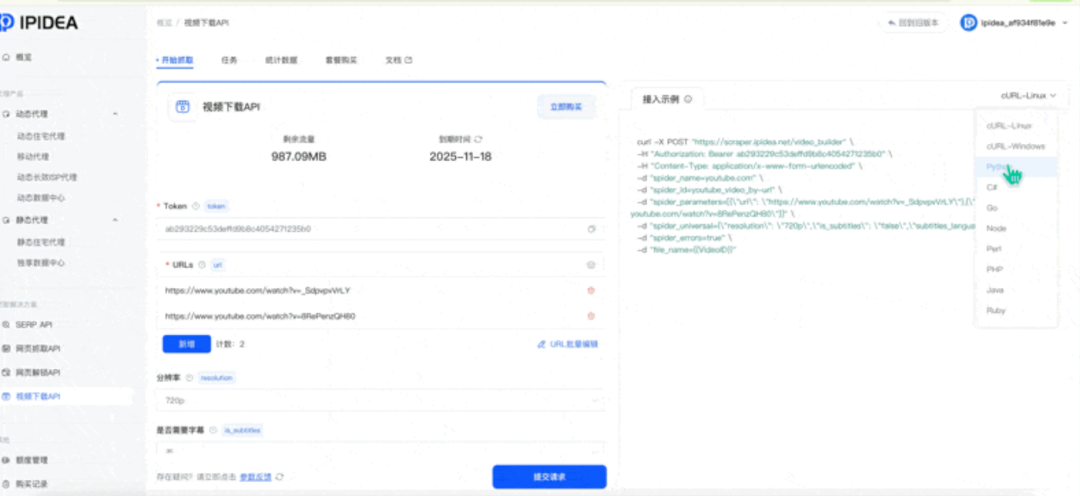Click the URL field ending _SdpvpvVrLY
The height and width of the screenshot is (496, 1080).
tap(371, 290)
